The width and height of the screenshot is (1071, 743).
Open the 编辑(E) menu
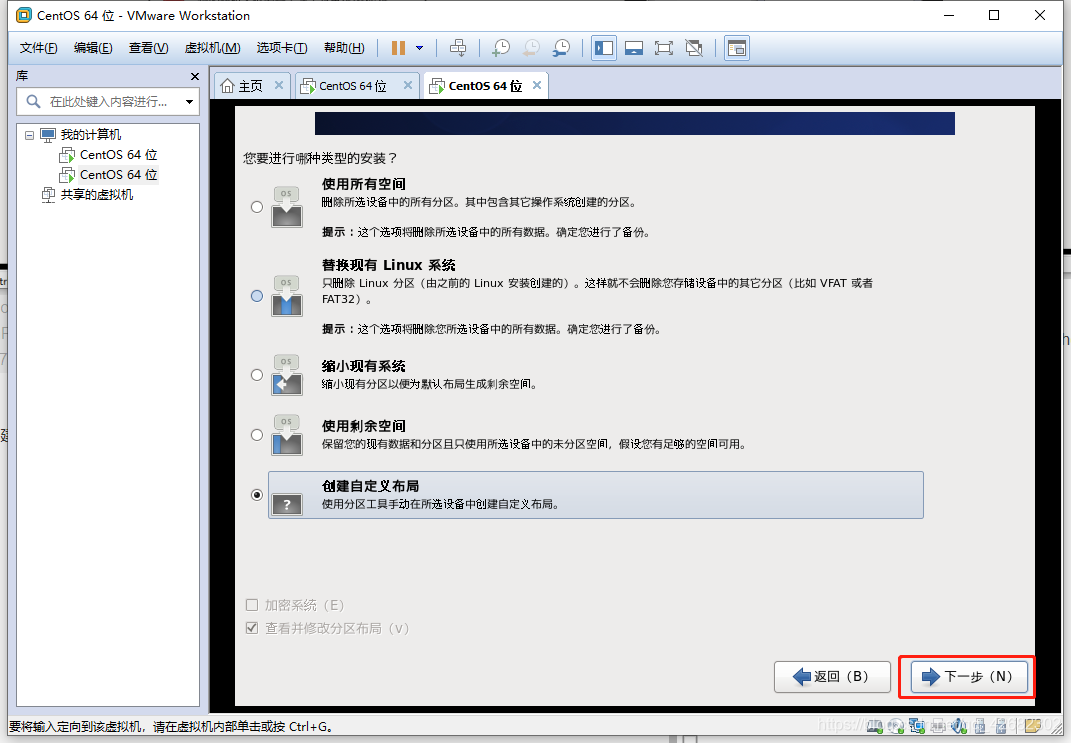[x=93, y=48]
